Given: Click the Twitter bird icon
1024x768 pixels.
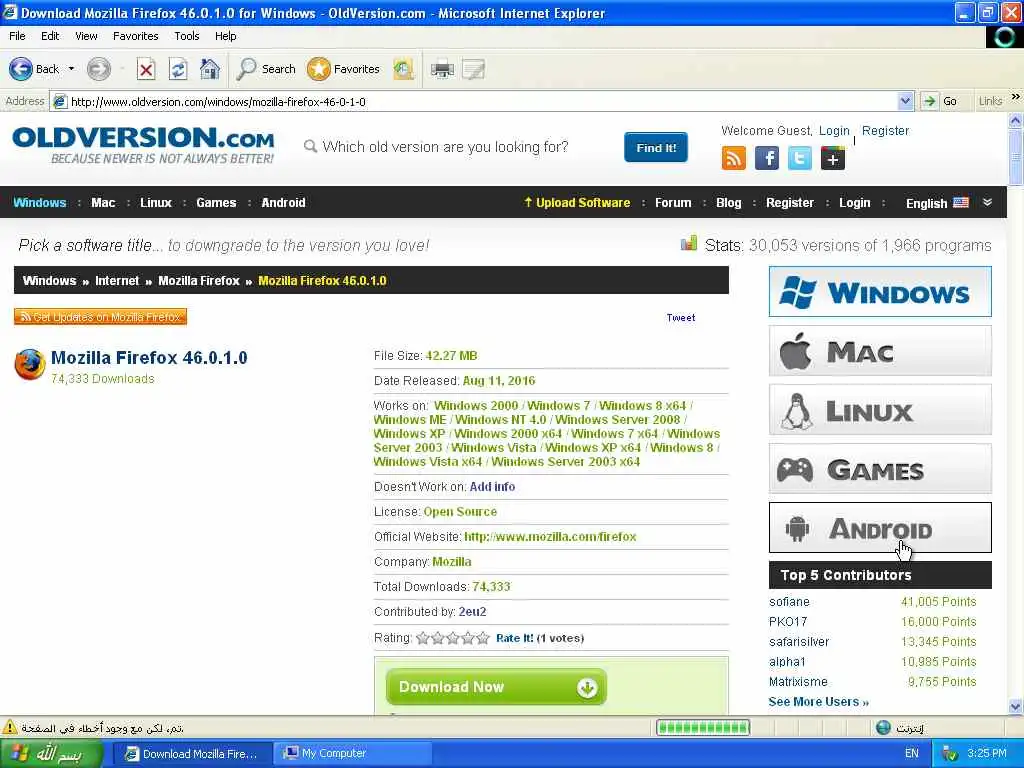Looking at the screenshot, I should coord(799,158).
